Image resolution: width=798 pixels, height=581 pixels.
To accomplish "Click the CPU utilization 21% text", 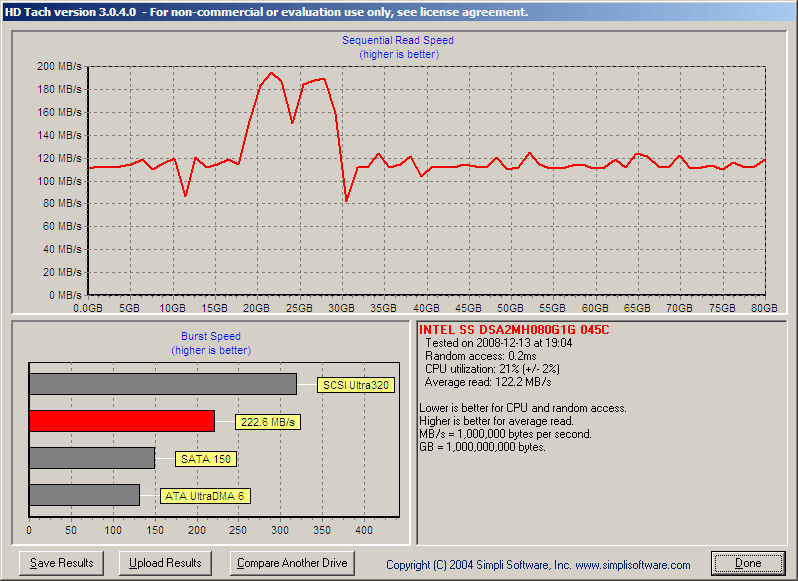I will pos(491,369).
